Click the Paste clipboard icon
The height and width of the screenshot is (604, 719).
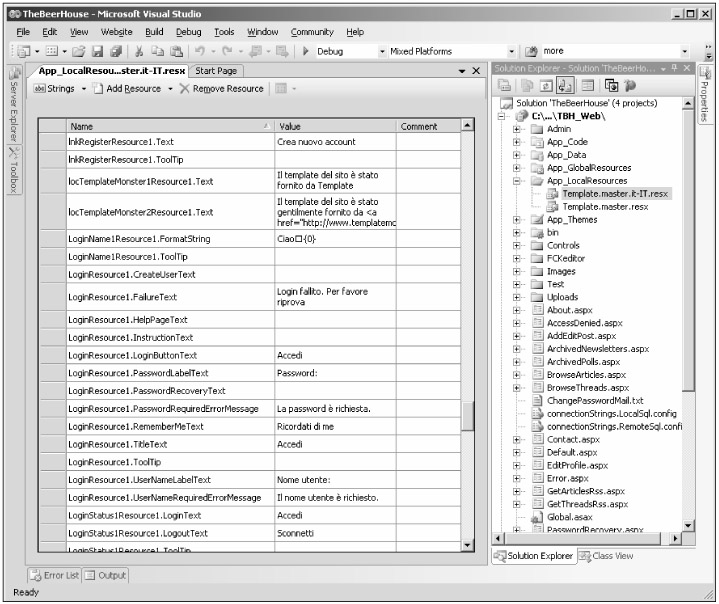click(x=174, y=51)
